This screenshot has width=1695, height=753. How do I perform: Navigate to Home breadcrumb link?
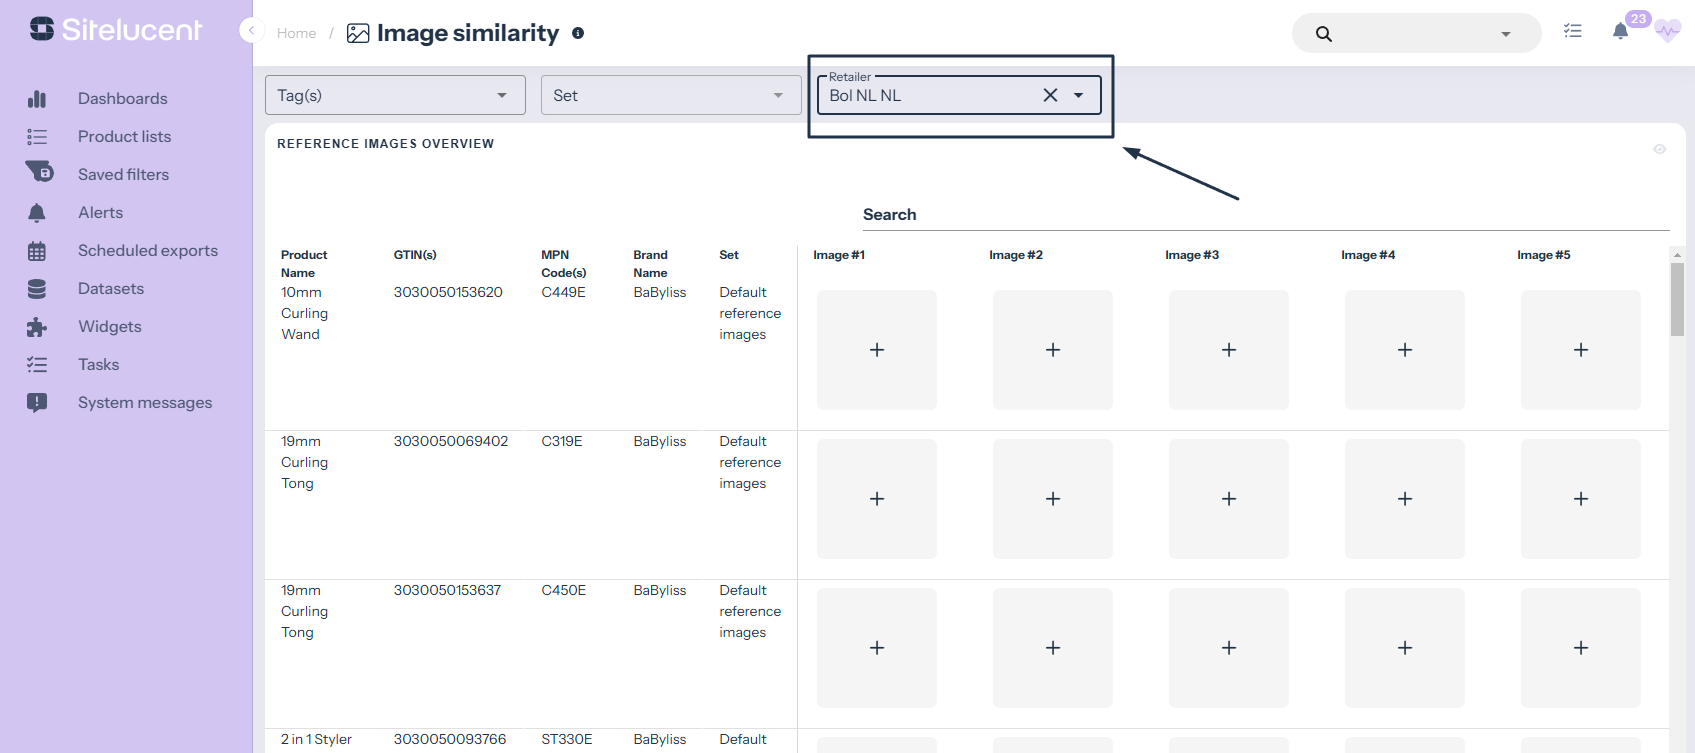click(296, 33)
